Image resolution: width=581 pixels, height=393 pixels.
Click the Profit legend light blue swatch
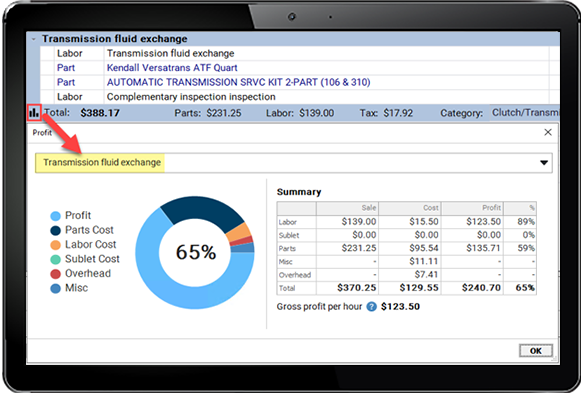click(x=55, y=216)
